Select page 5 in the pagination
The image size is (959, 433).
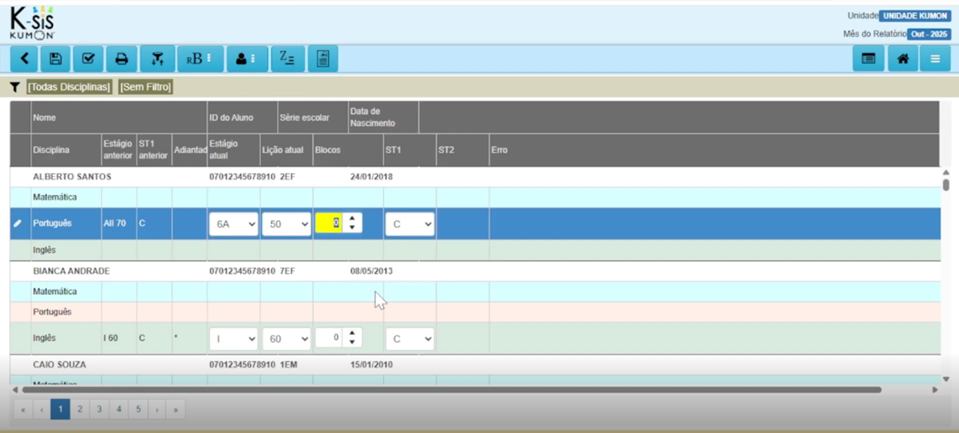(138, 409)
